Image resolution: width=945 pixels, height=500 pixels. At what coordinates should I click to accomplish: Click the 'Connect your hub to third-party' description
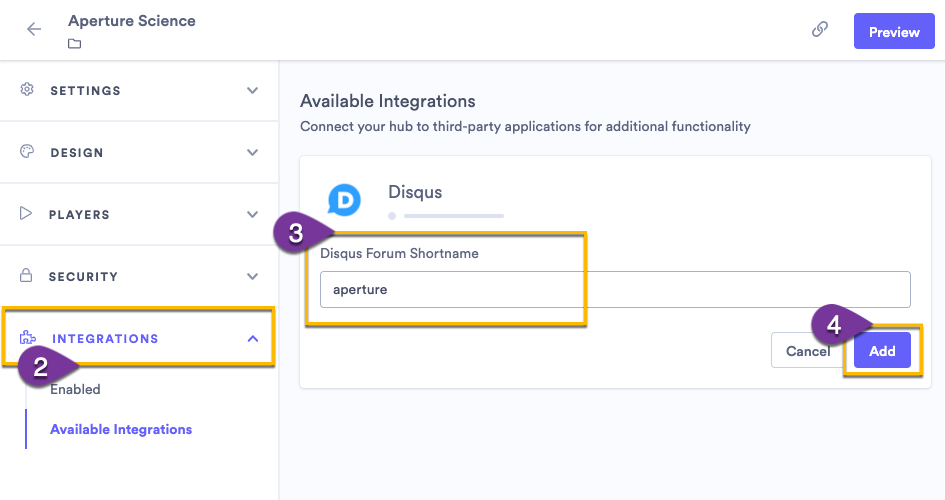click(x=525, y=127)
